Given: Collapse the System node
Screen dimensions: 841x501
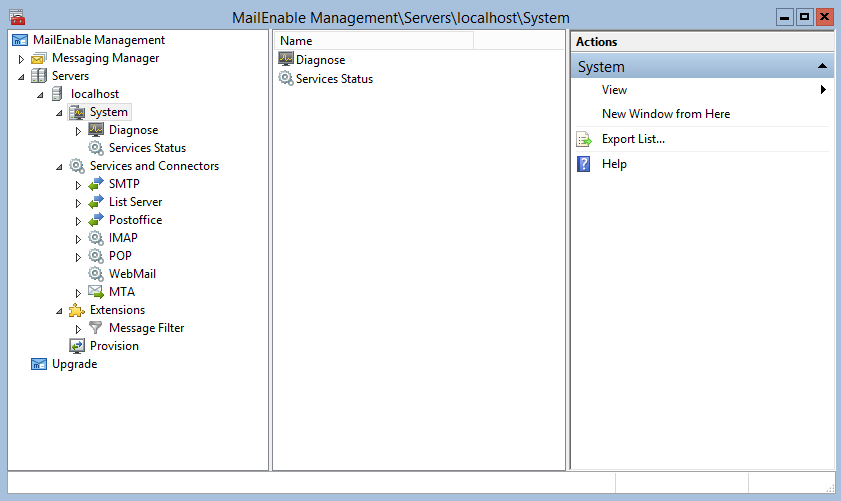Looking at the screenshot, I should [x=59, y=113].
